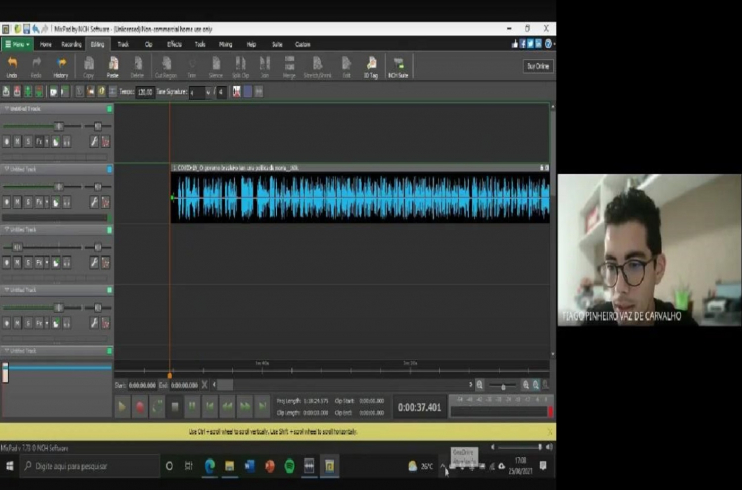
Task: Solo the first Untitled Track with S
Action: (x=28, y=142)
